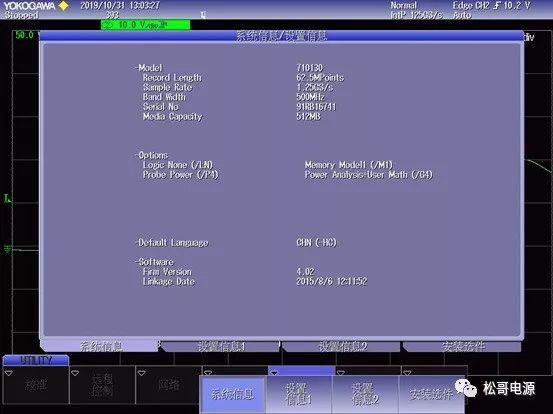Click the Firm Version label
This screenshot has width=553, height=414.
pyautogui.click(x=167, y=272)
